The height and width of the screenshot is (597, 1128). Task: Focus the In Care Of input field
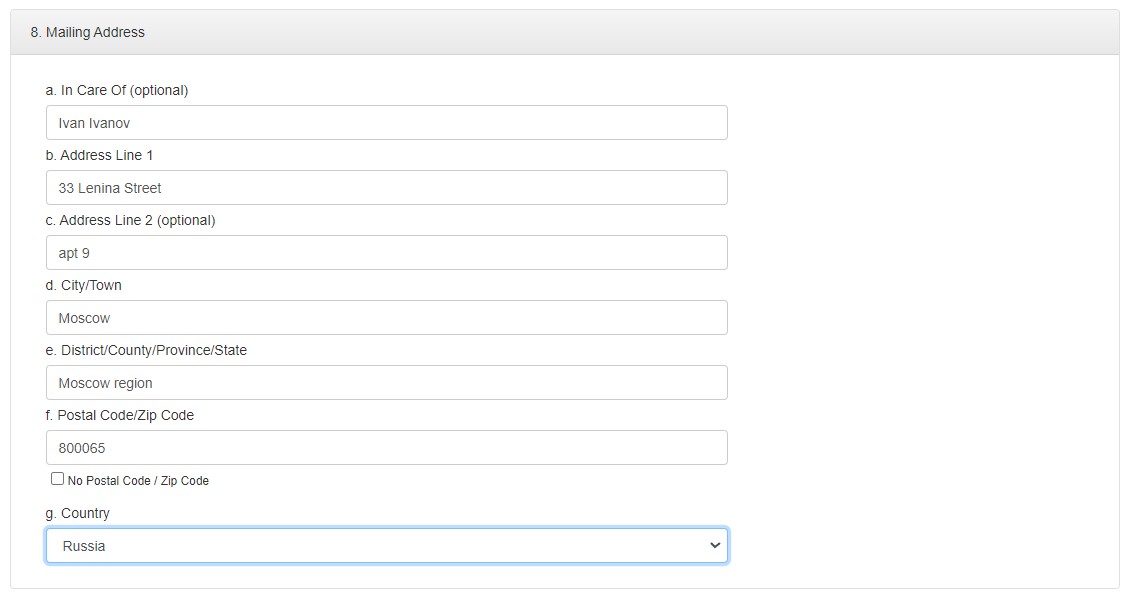point(386,123)
